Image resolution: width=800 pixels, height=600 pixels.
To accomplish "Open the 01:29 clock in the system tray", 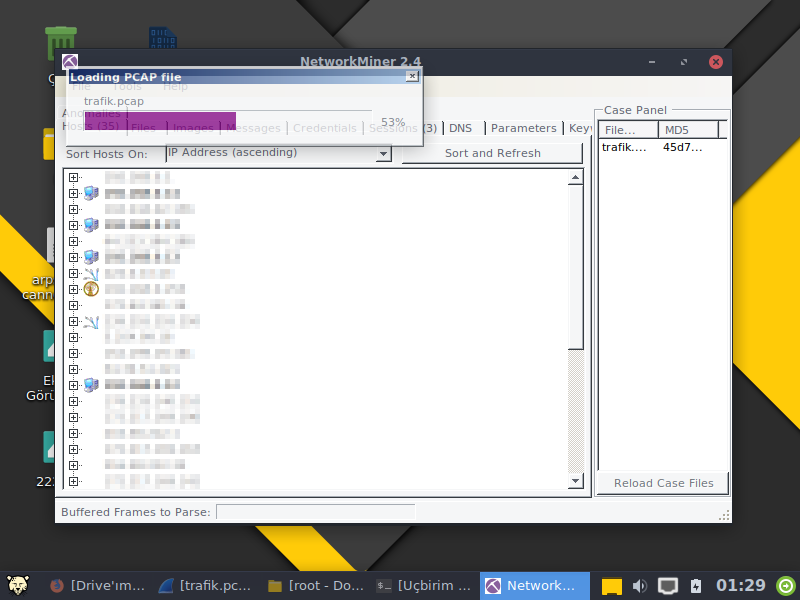I will click(740, 585).
